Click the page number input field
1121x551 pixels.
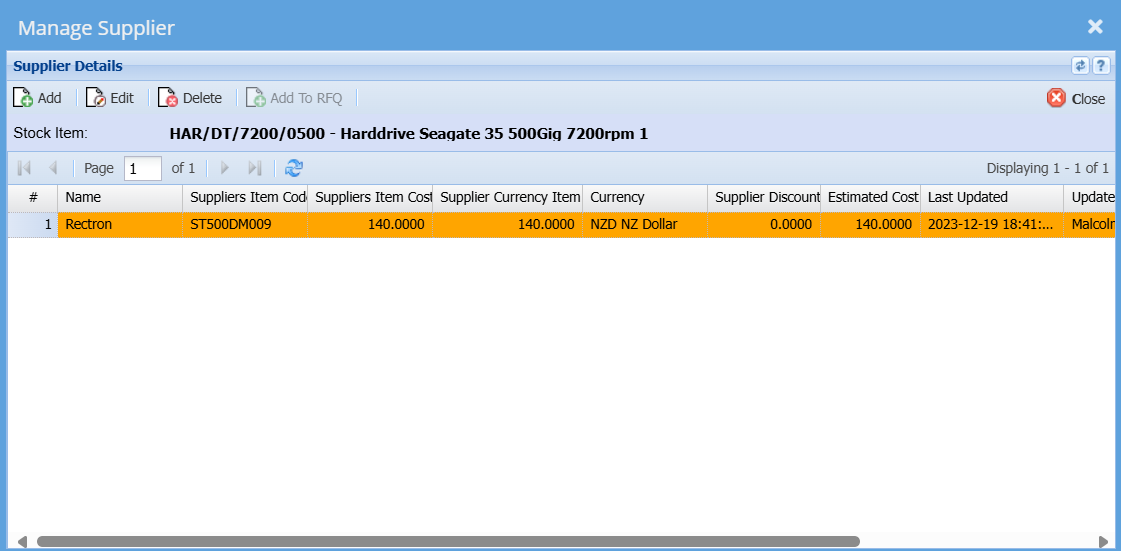click(143, 169)
